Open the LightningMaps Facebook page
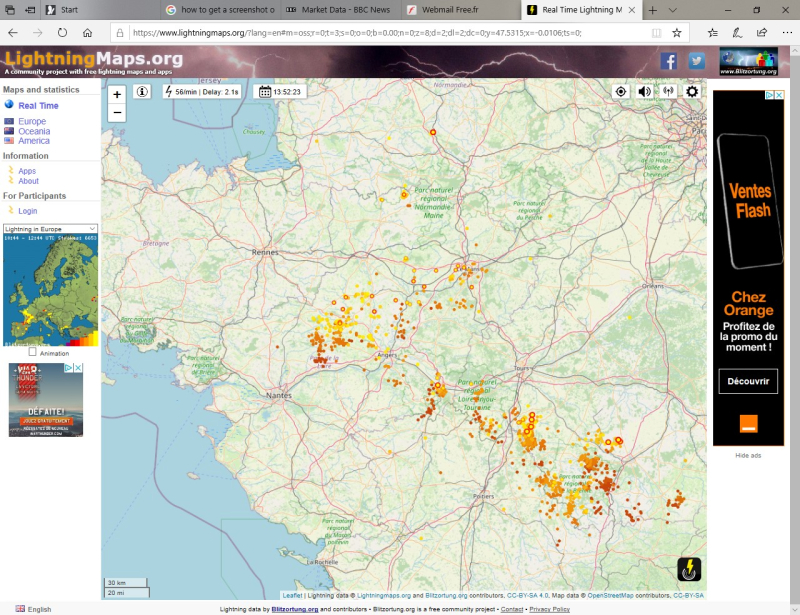800x615 pixels. point(669,61)
